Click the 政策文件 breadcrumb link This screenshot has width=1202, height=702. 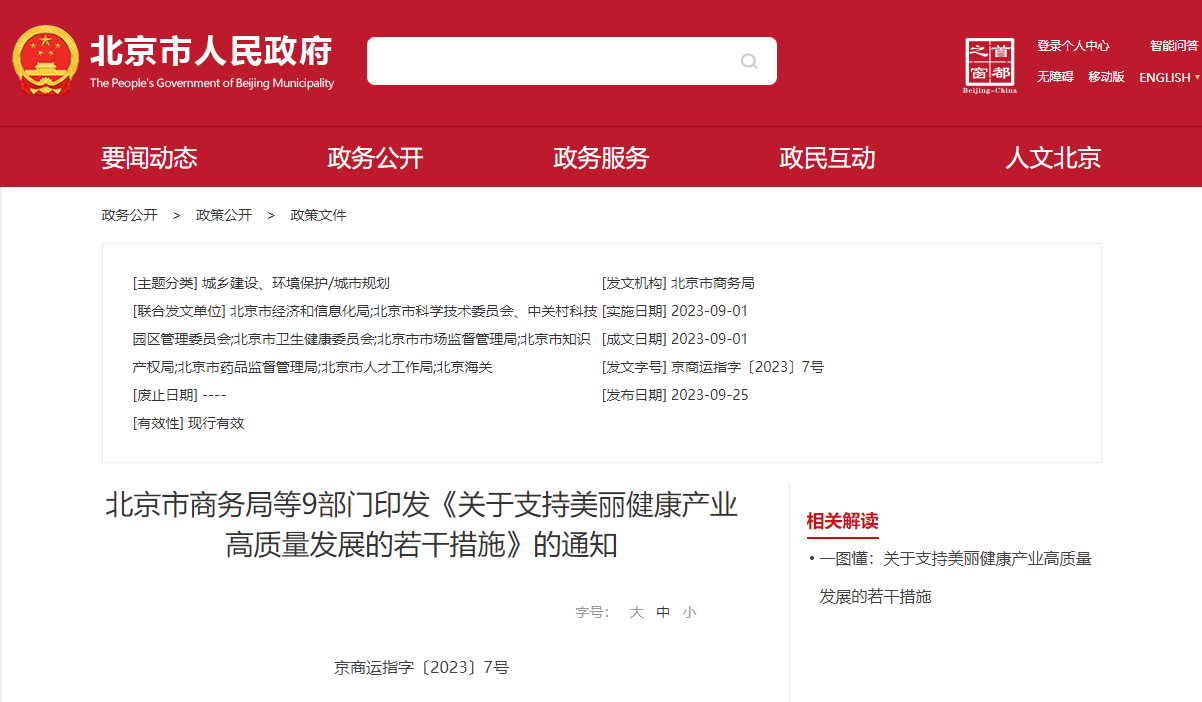pyautogui.click(x=317, y=215)
